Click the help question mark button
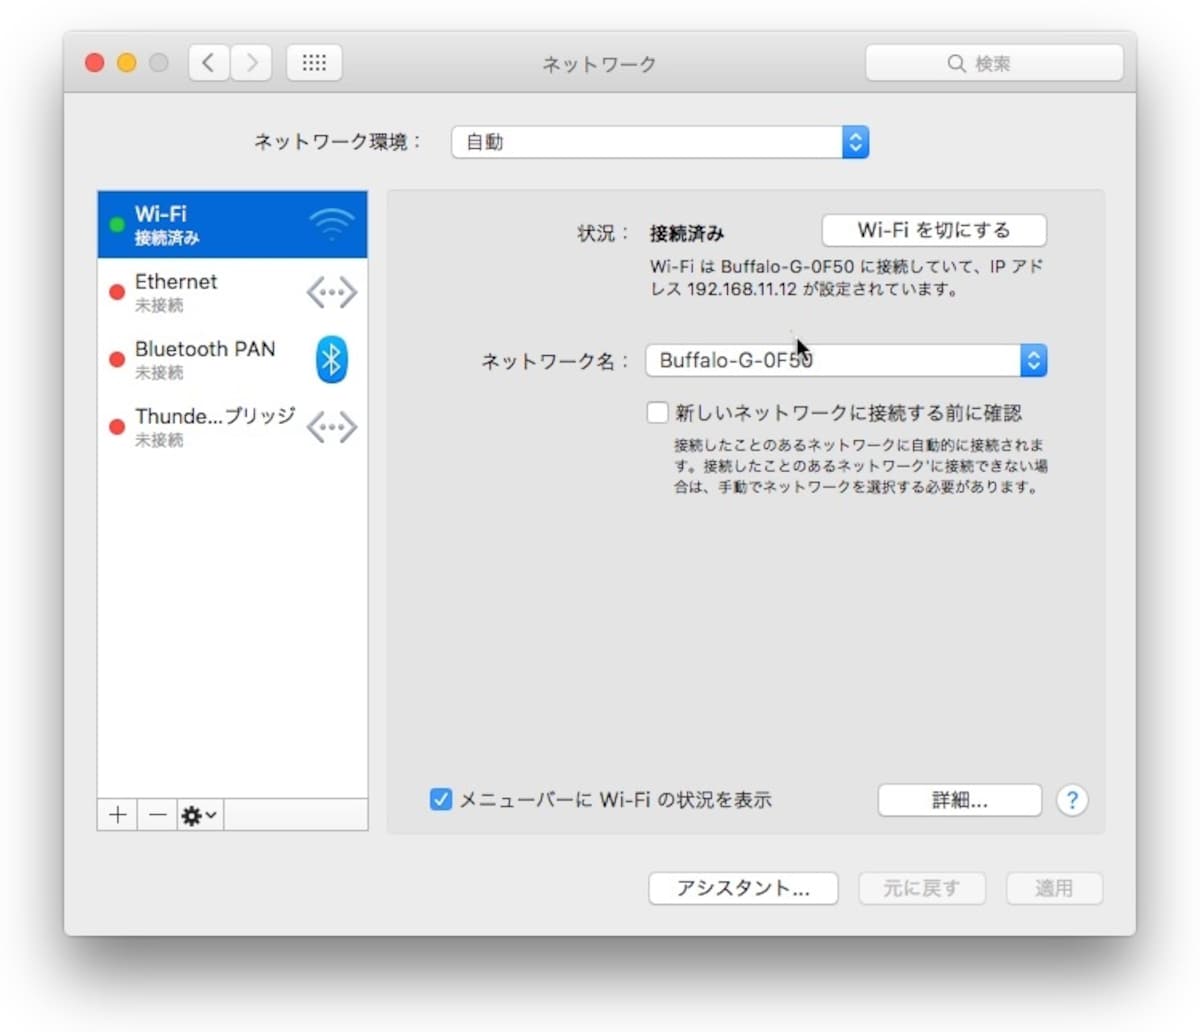The width and height of the screenshot is (1200, 1032). point(1072,800)
